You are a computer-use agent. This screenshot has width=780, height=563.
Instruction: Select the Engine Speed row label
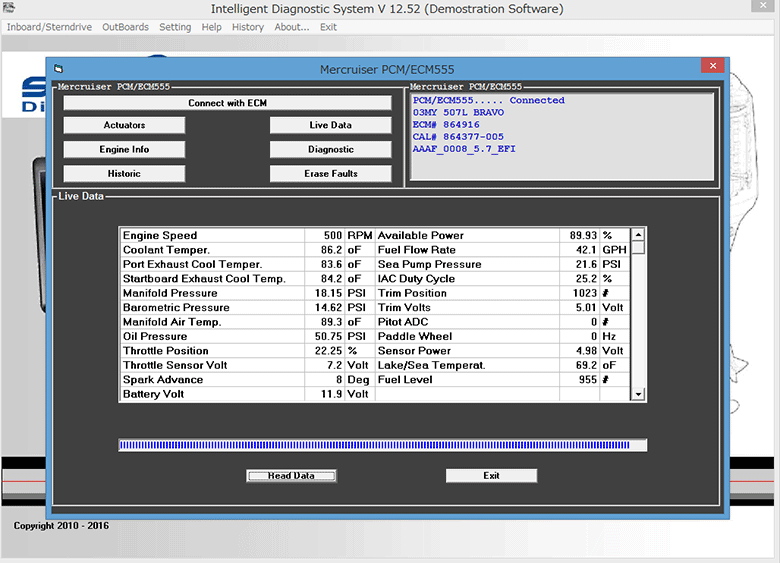click(160, 235)
